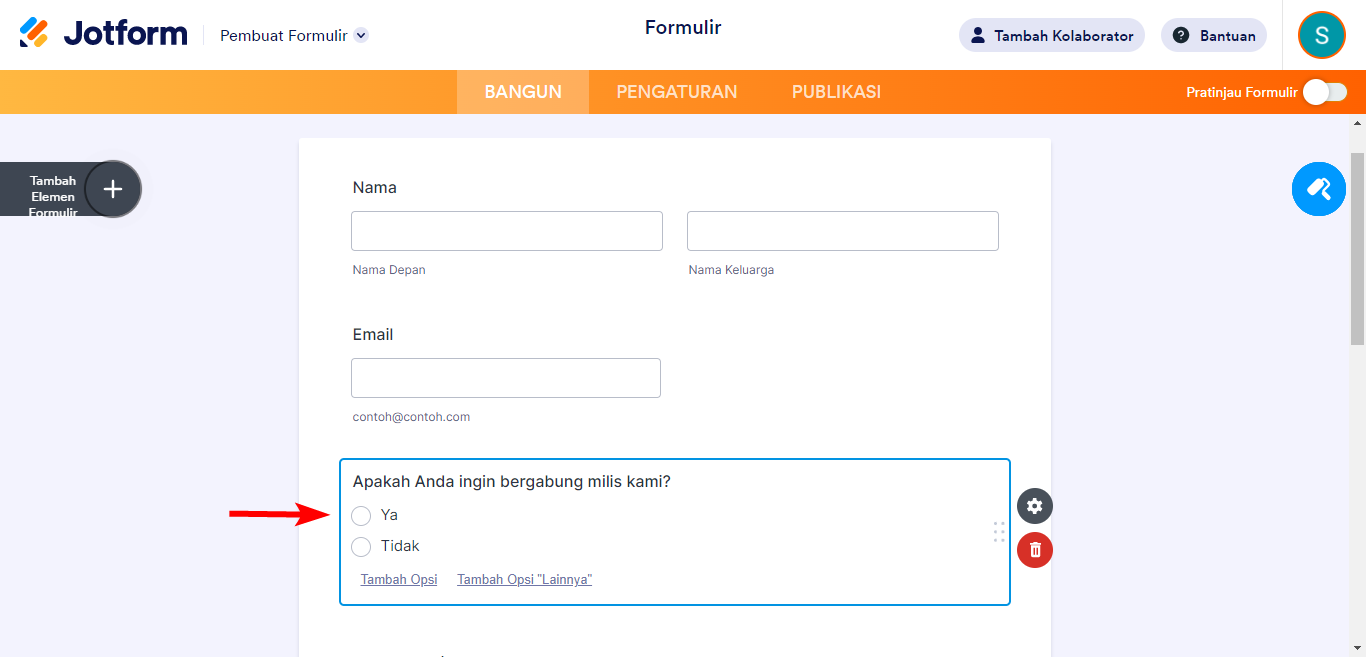
Task: Click the Tambah Kolaborator button
Action: 1051,36
